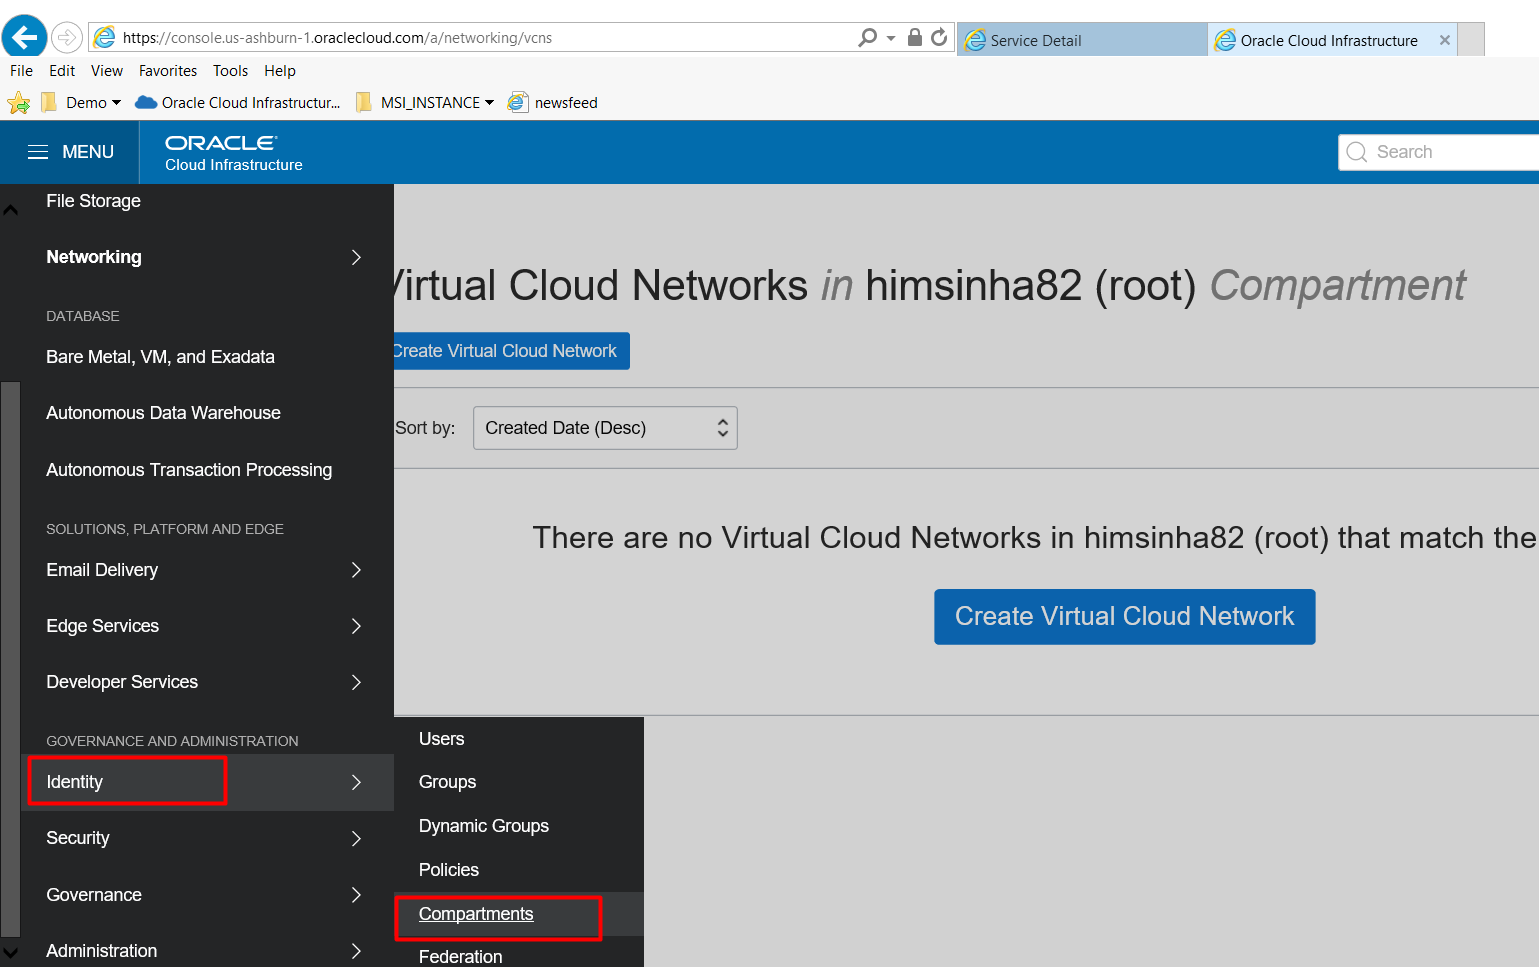Expand the Edge Services submenu chevron
This screenshot has width=1539, height=967.
point(356,626)
